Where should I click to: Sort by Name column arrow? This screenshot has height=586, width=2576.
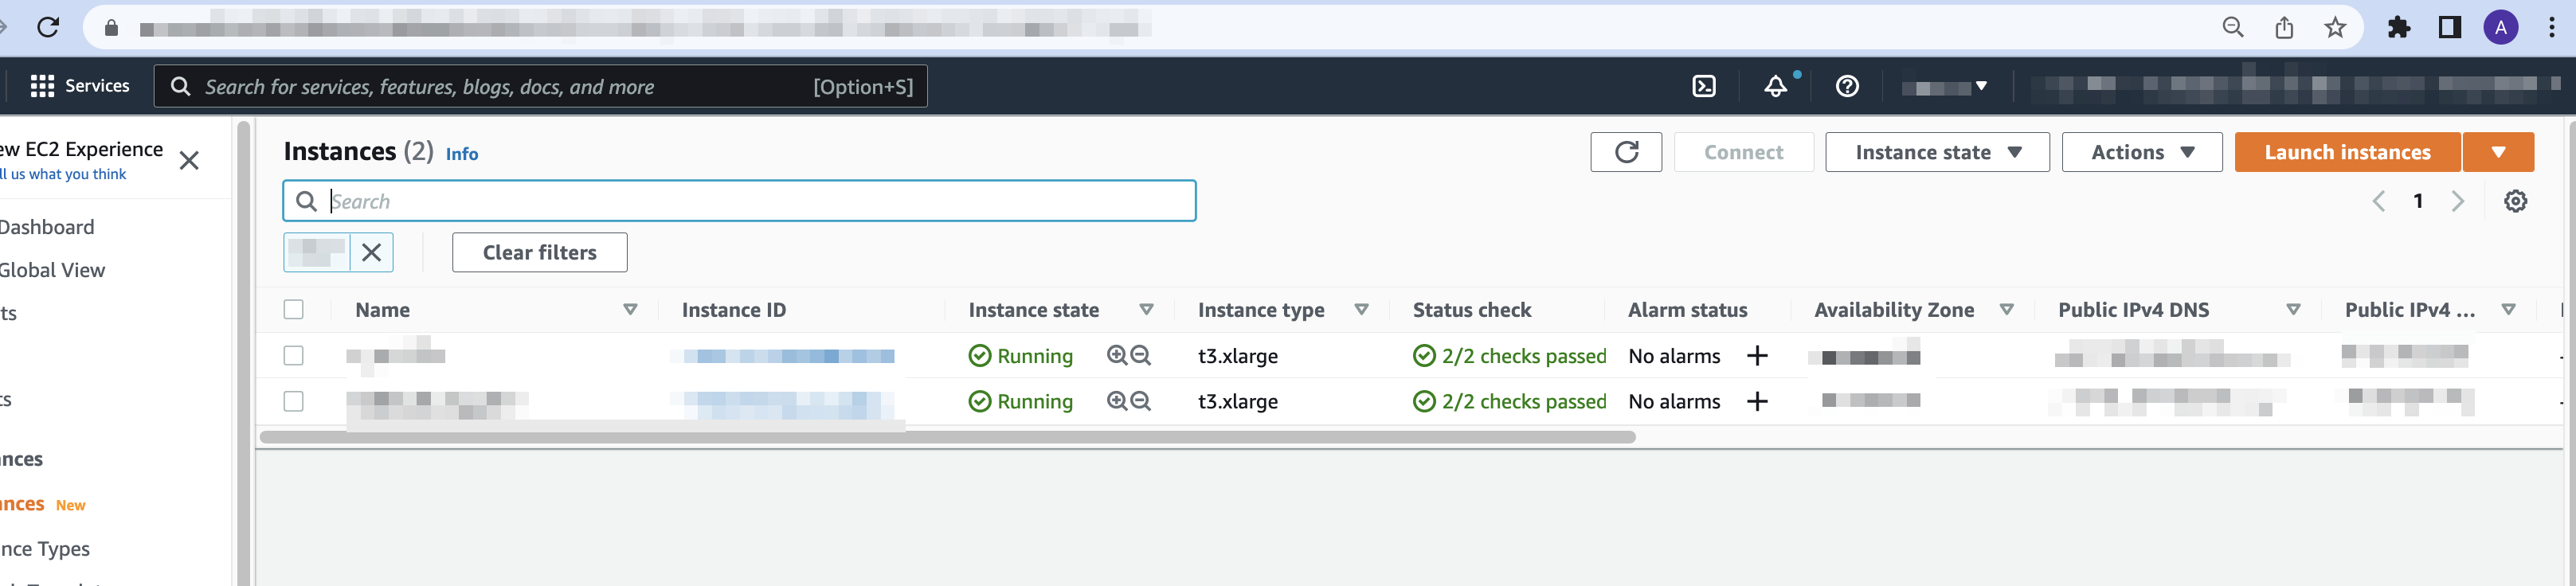click(630, 310)
